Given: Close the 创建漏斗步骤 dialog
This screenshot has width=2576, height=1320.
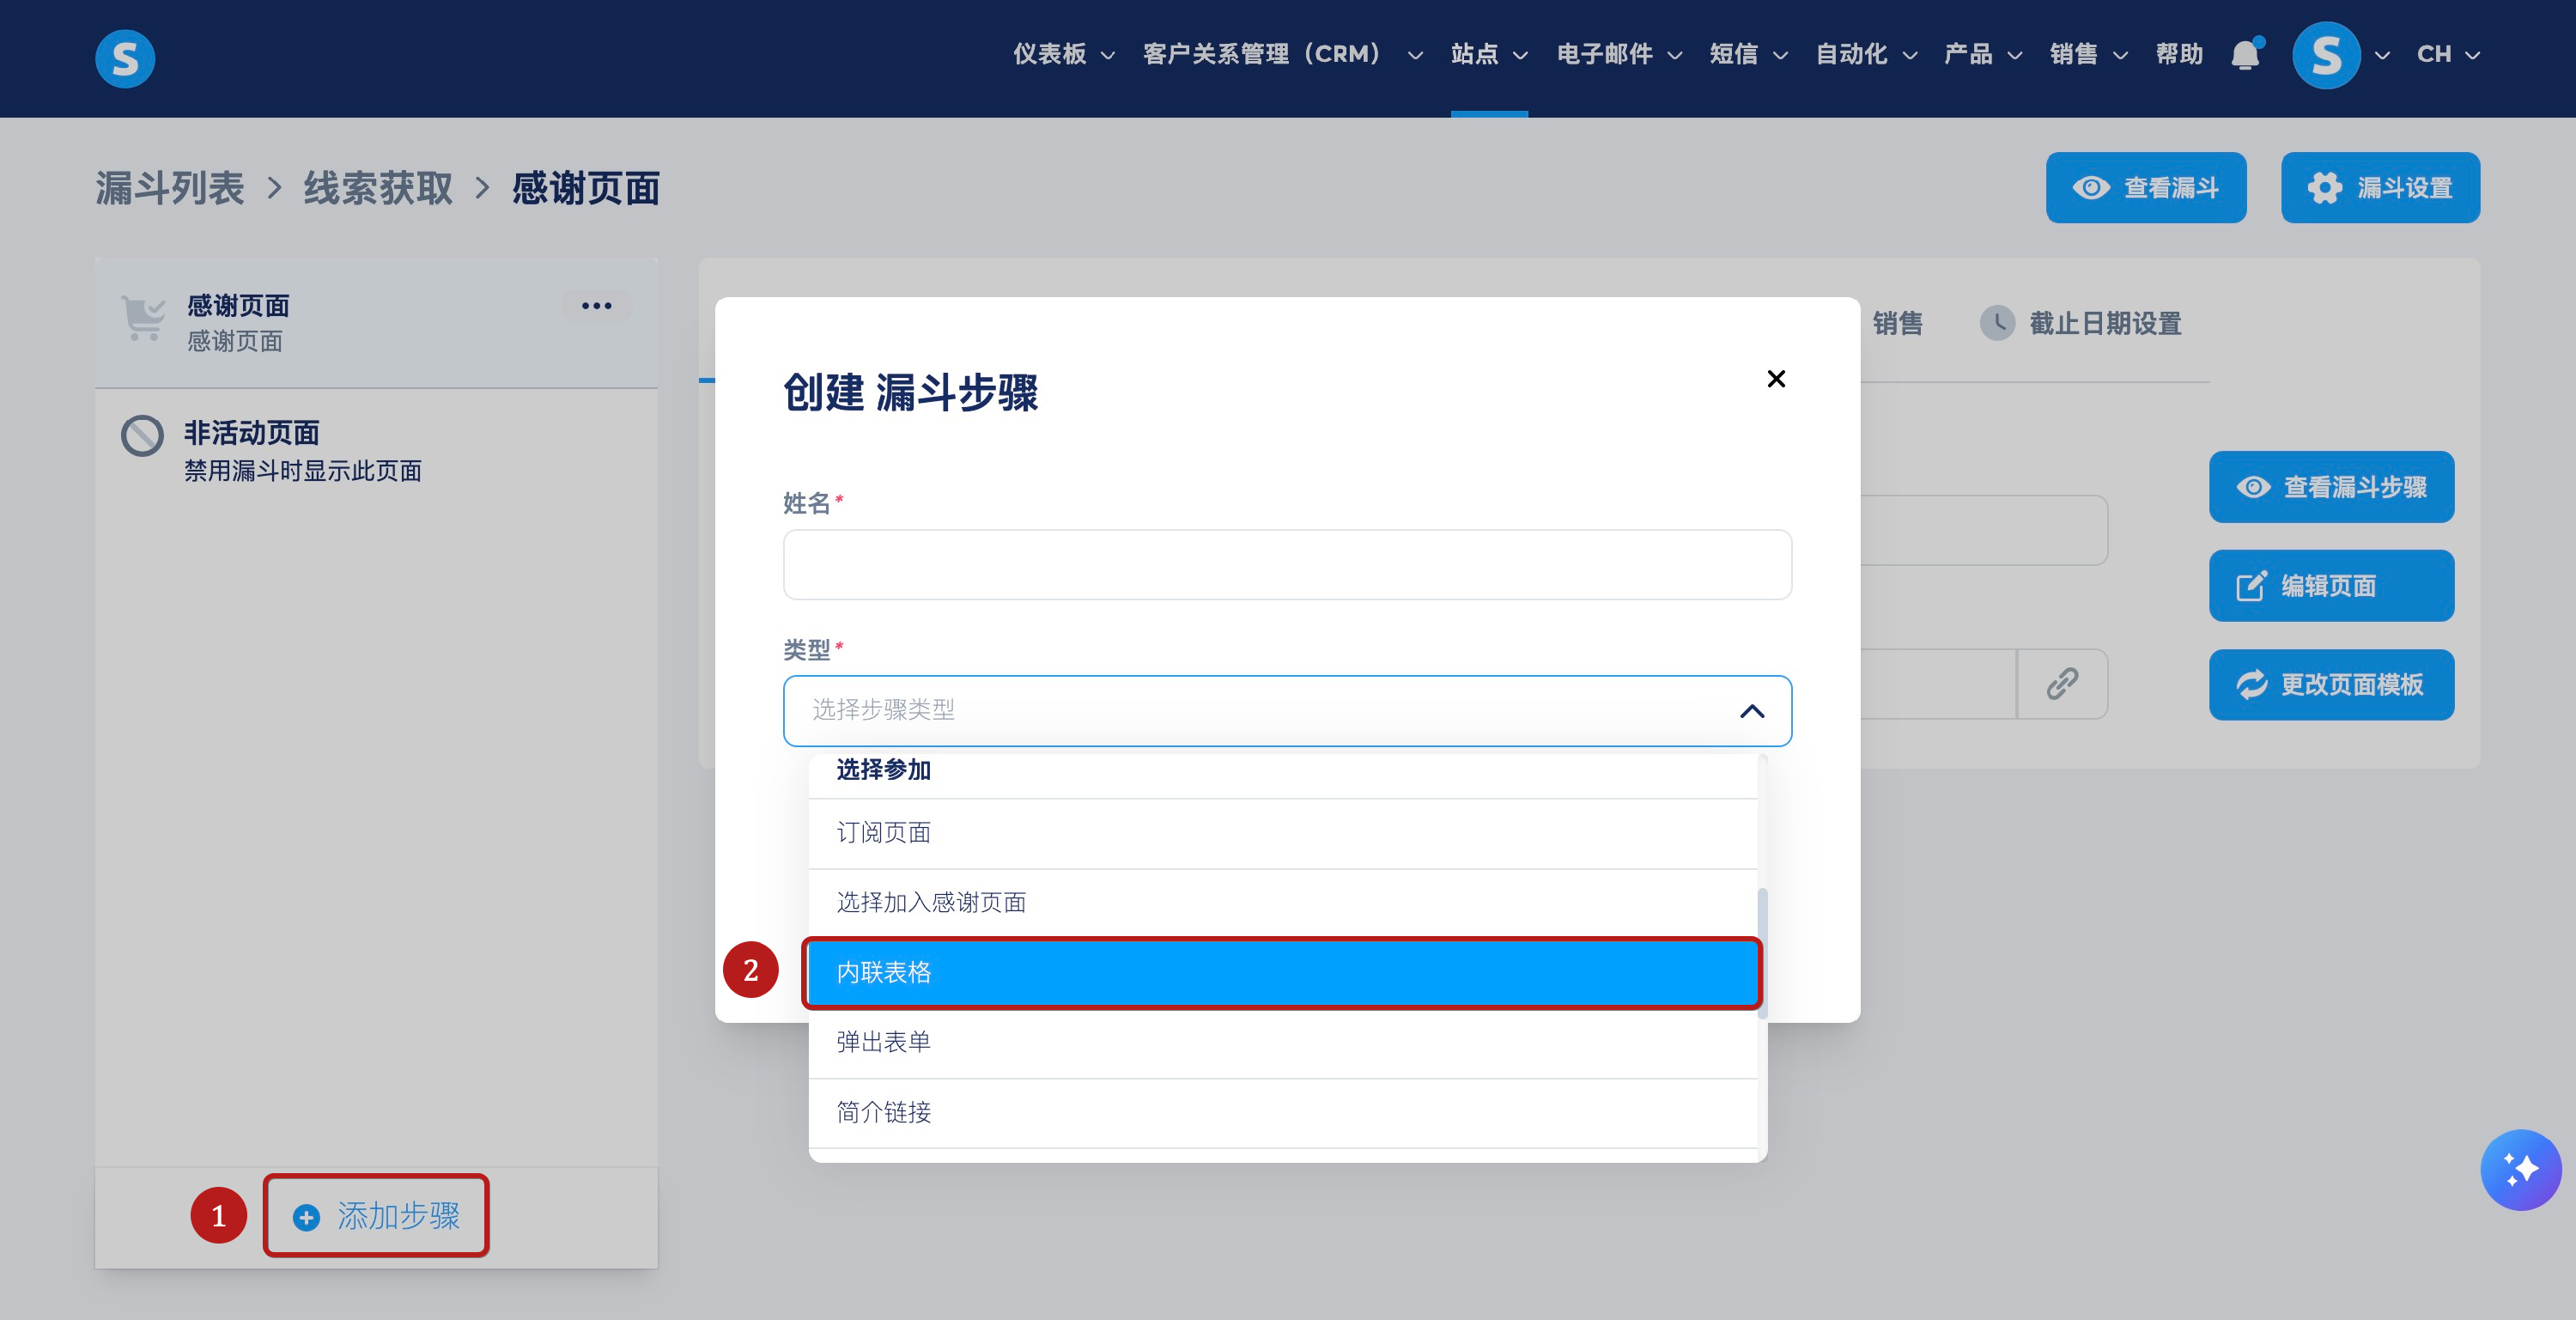Looking at the screenshot, I should pos(1776,379).
